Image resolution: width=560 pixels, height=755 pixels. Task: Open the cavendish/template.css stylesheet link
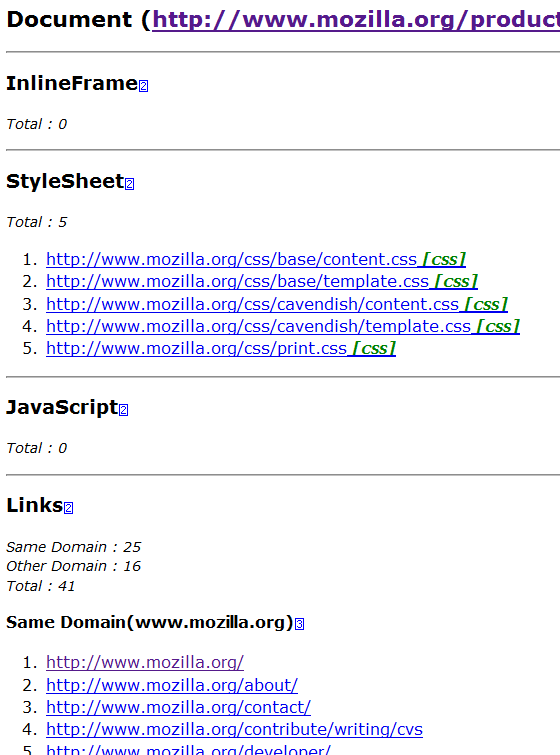click(x=259, y=326)
